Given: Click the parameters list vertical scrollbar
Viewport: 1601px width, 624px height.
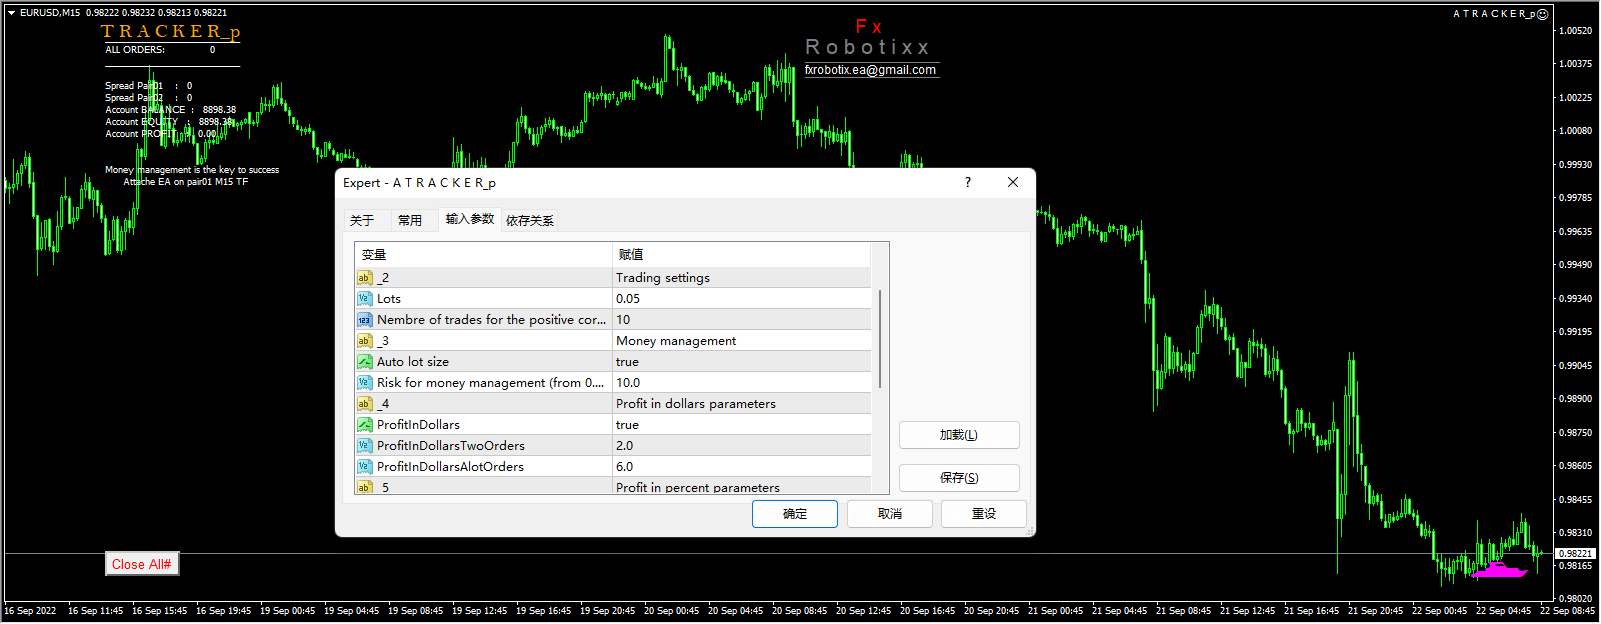Looking at the screenshot, I should click(880, 340).
